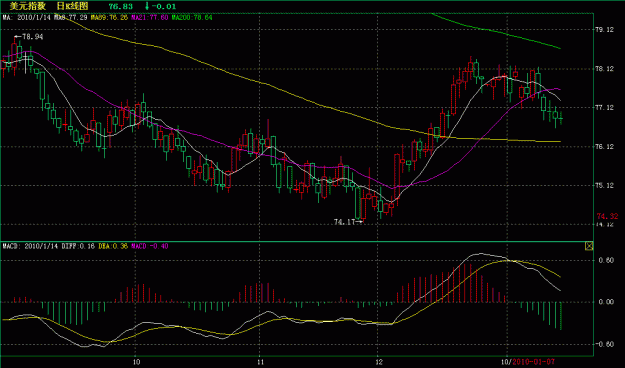625x368 pixels.
Task: Select the magenta MA21:77.60 legend label
Action: pos(150,18)
